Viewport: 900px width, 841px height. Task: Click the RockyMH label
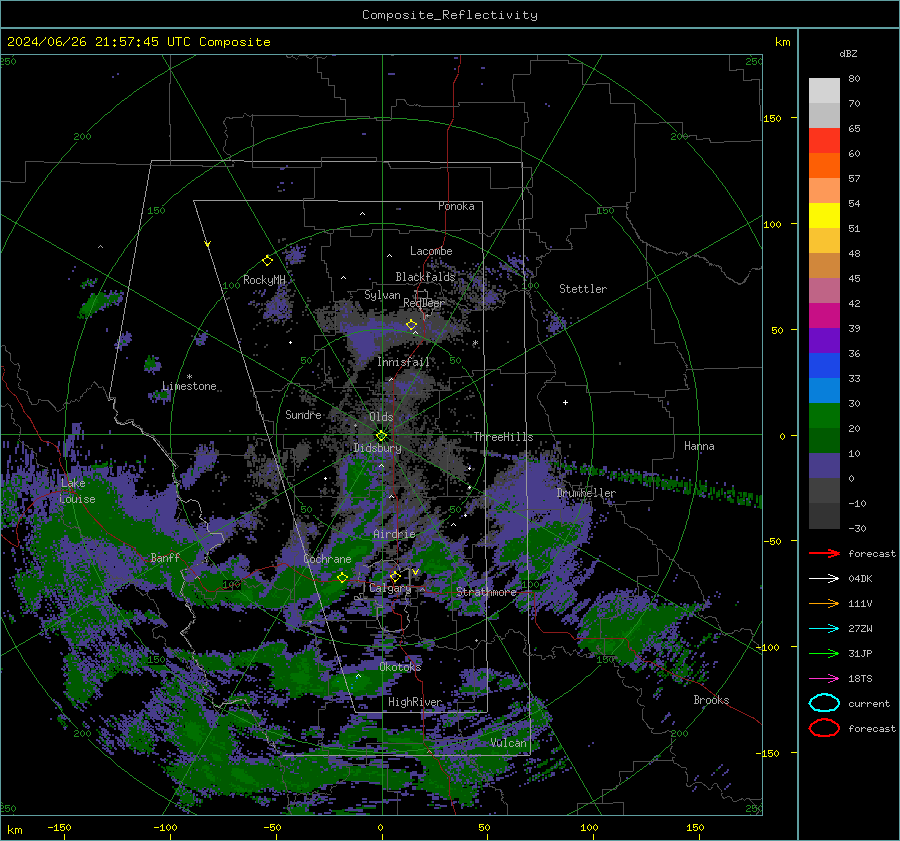click(264, 280)
